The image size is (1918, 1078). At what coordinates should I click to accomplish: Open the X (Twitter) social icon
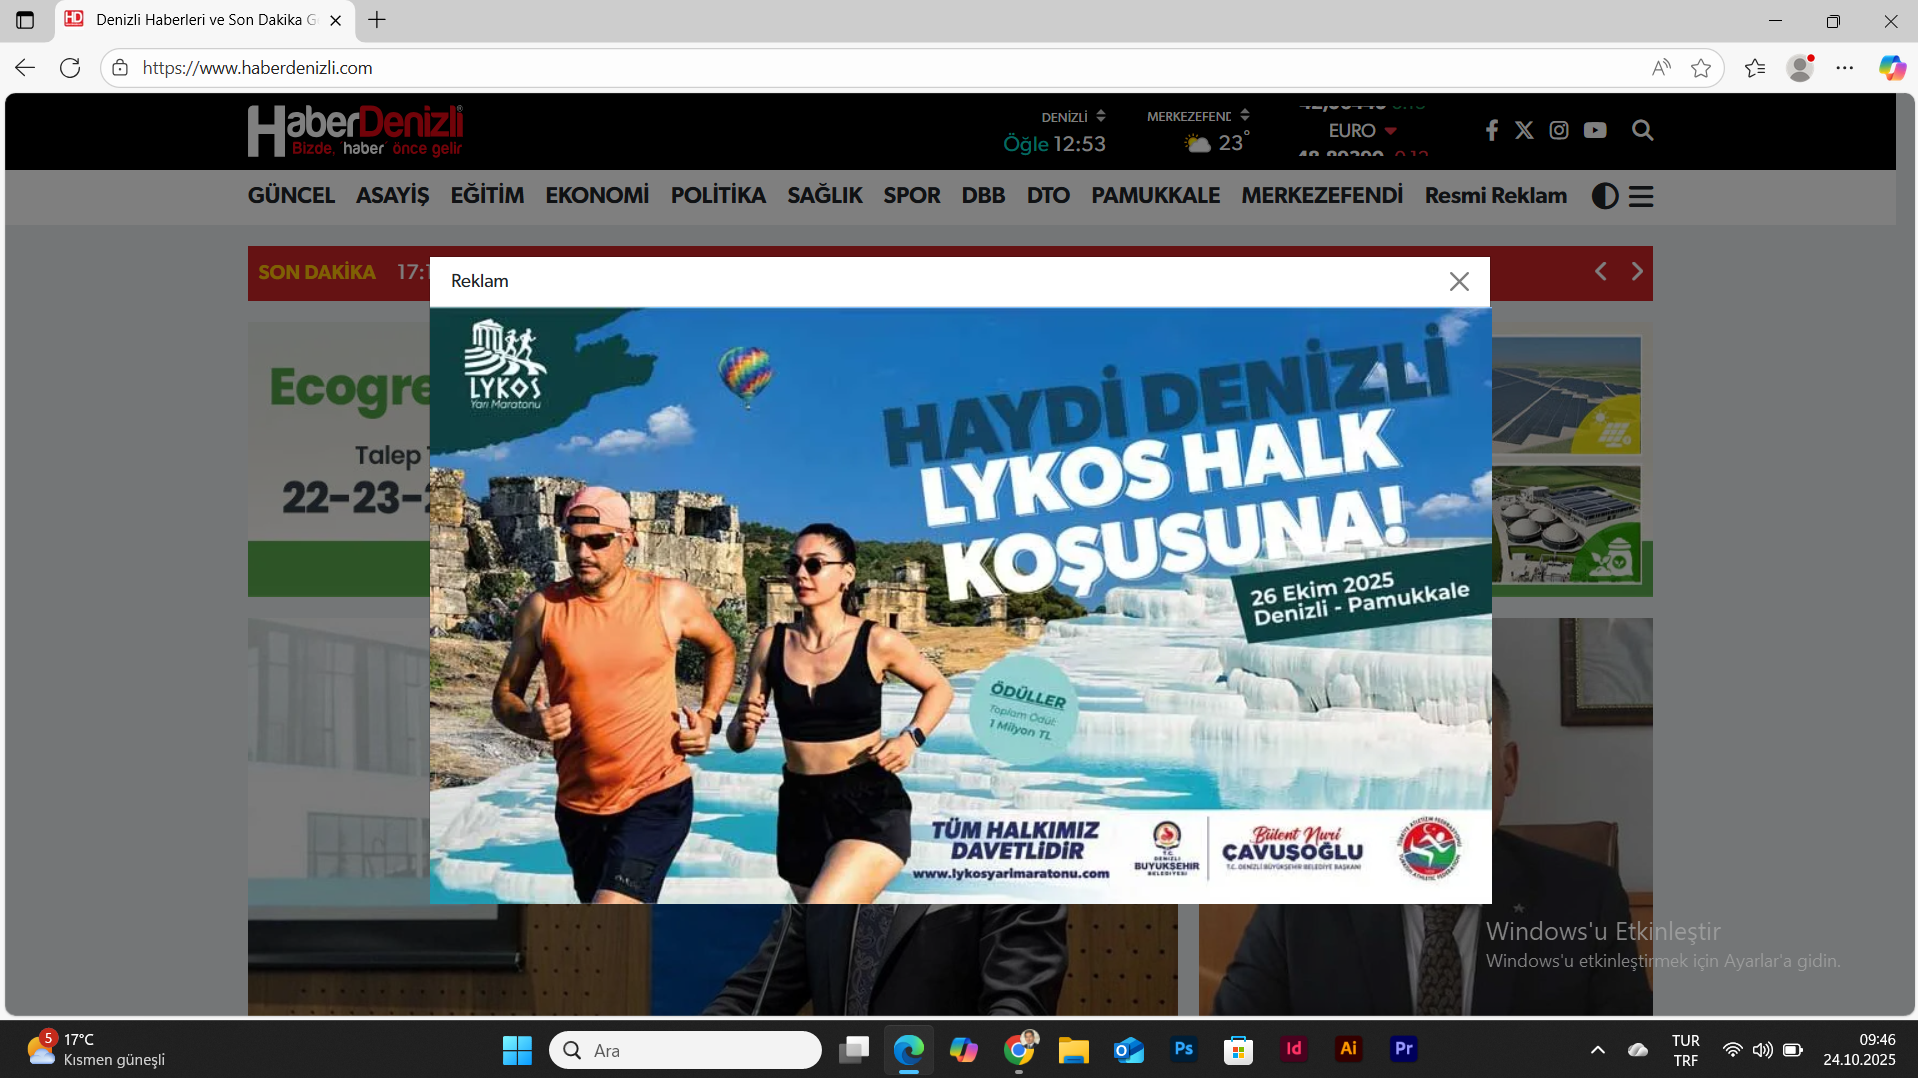click(x=1524, y=130)
